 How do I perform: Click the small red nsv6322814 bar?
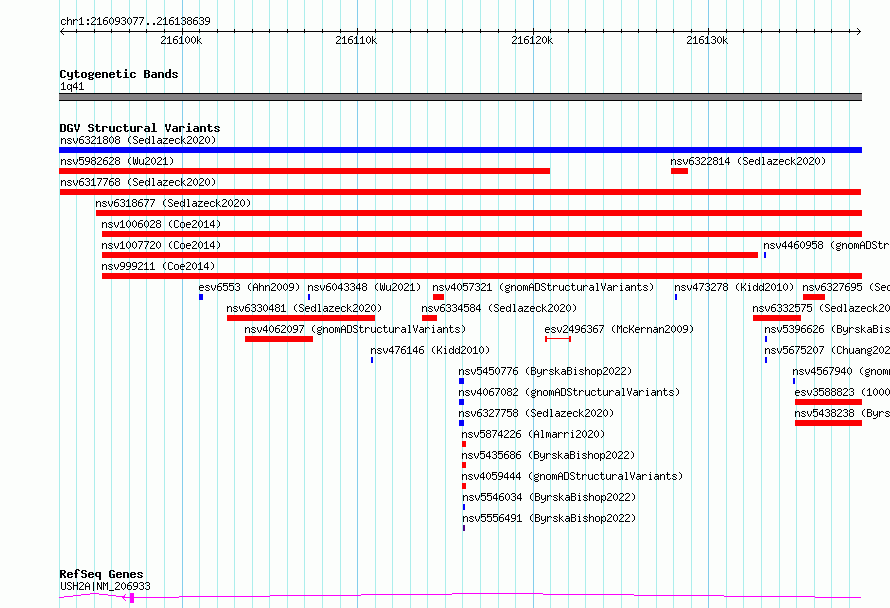679,171
